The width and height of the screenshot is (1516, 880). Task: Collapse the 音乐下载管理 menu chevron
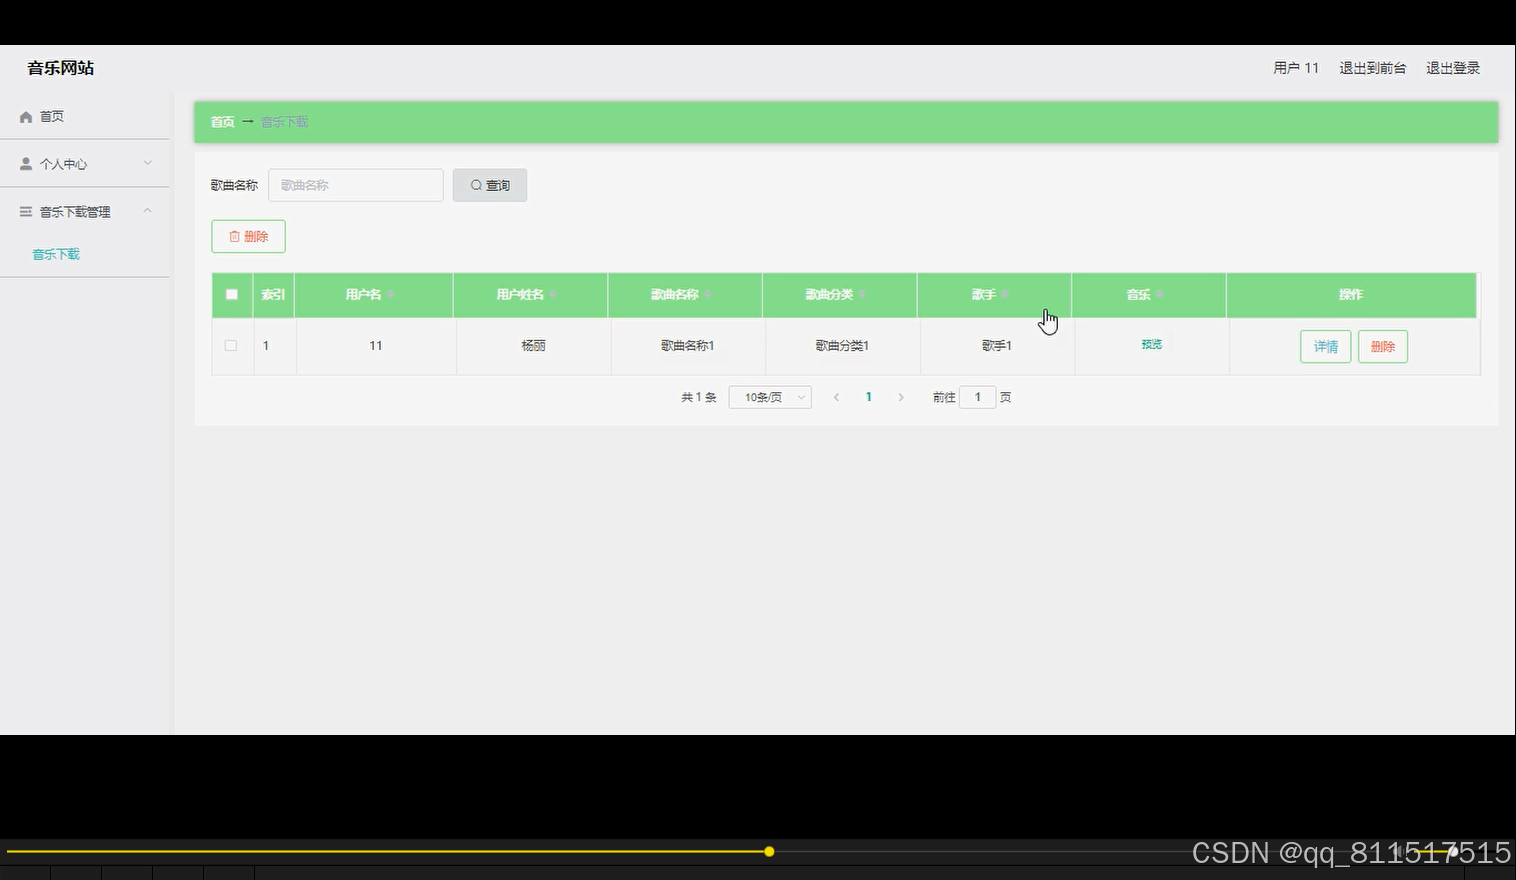(x=148, y=211)
